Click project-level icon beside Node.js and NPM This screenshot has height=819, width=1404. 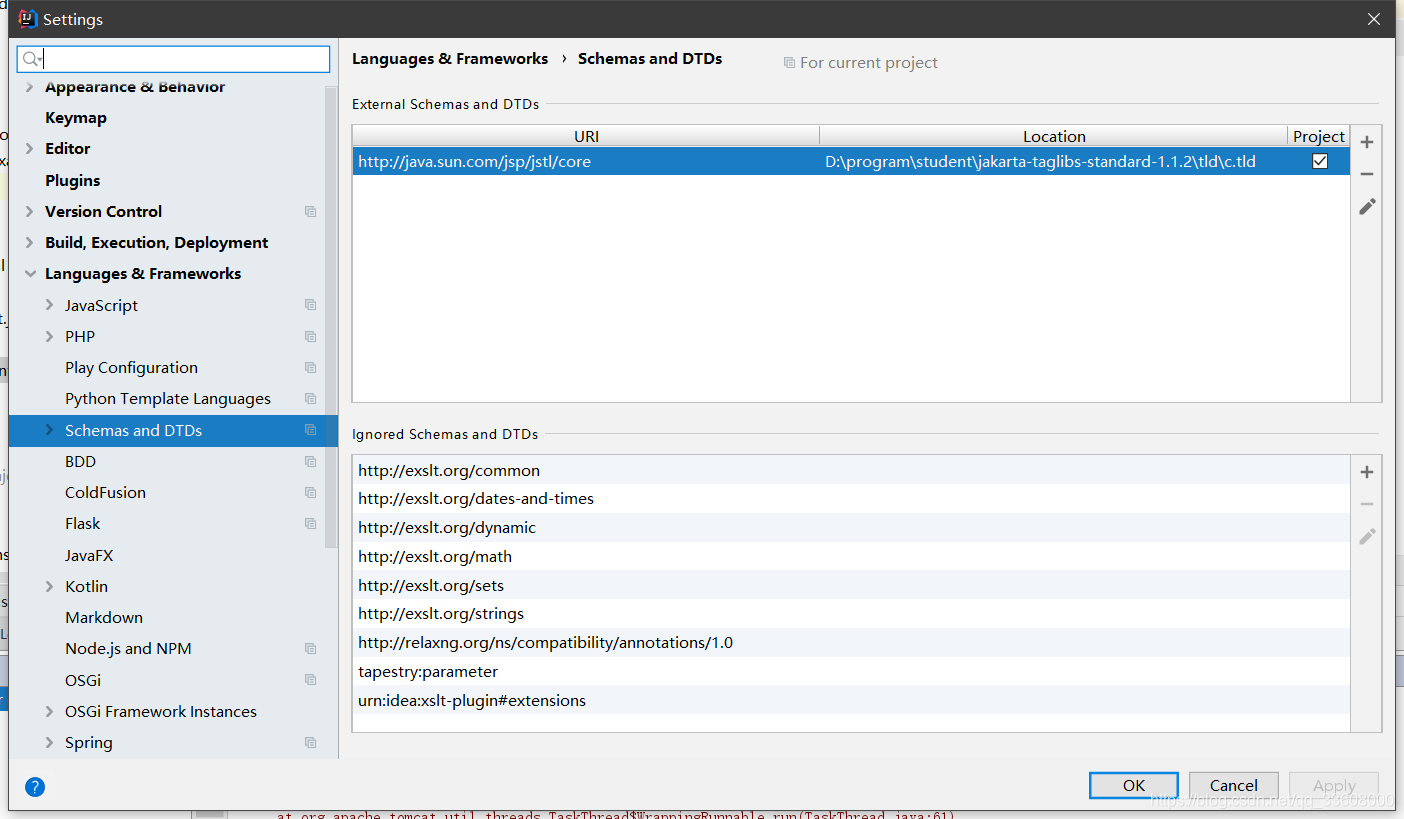pos(311,649)
